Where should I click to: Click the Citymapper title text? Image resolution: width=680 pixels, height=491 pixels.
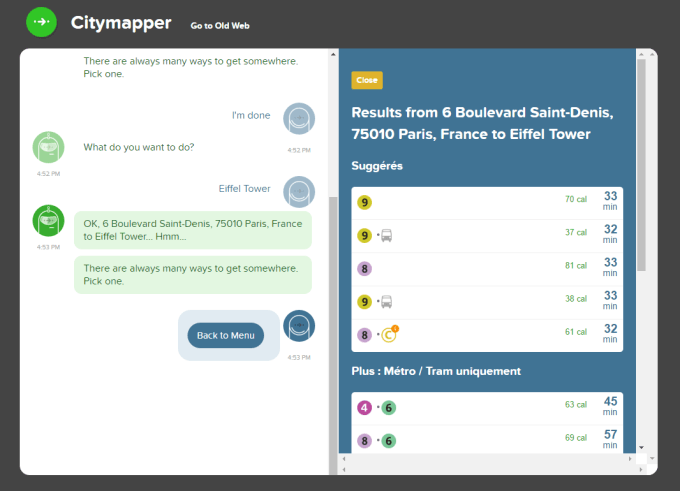coord(121,23)
